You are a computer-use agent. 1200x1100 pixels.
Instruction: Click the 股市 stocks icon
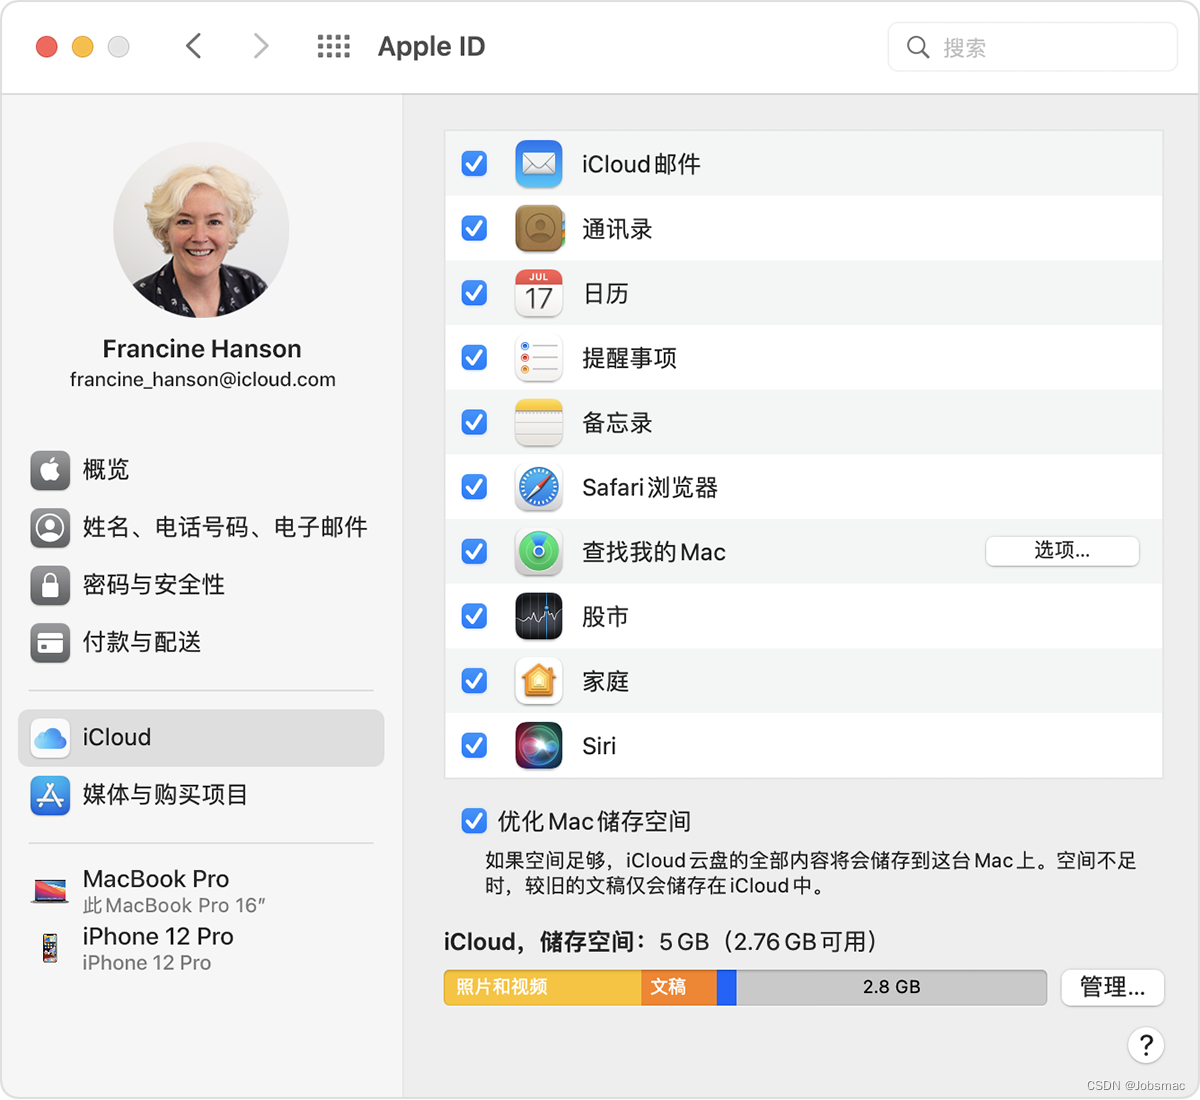tap(539, 616)
